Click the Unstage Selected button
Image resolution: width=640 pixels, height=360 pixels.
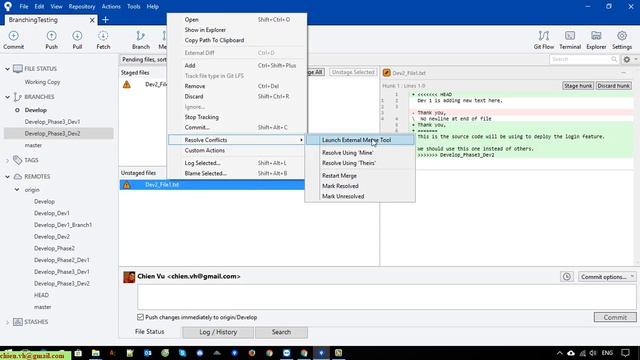point(353,72)
